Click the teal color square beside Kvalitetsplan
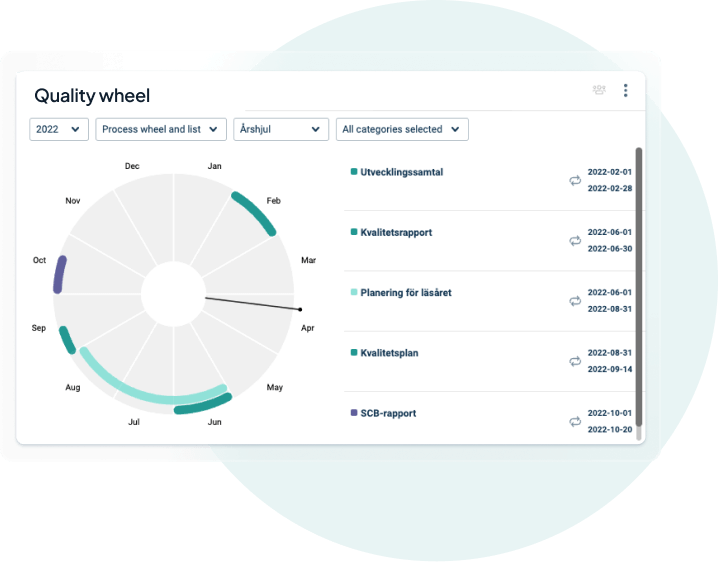Screen dimensions: 718x562 click(354, 353)
